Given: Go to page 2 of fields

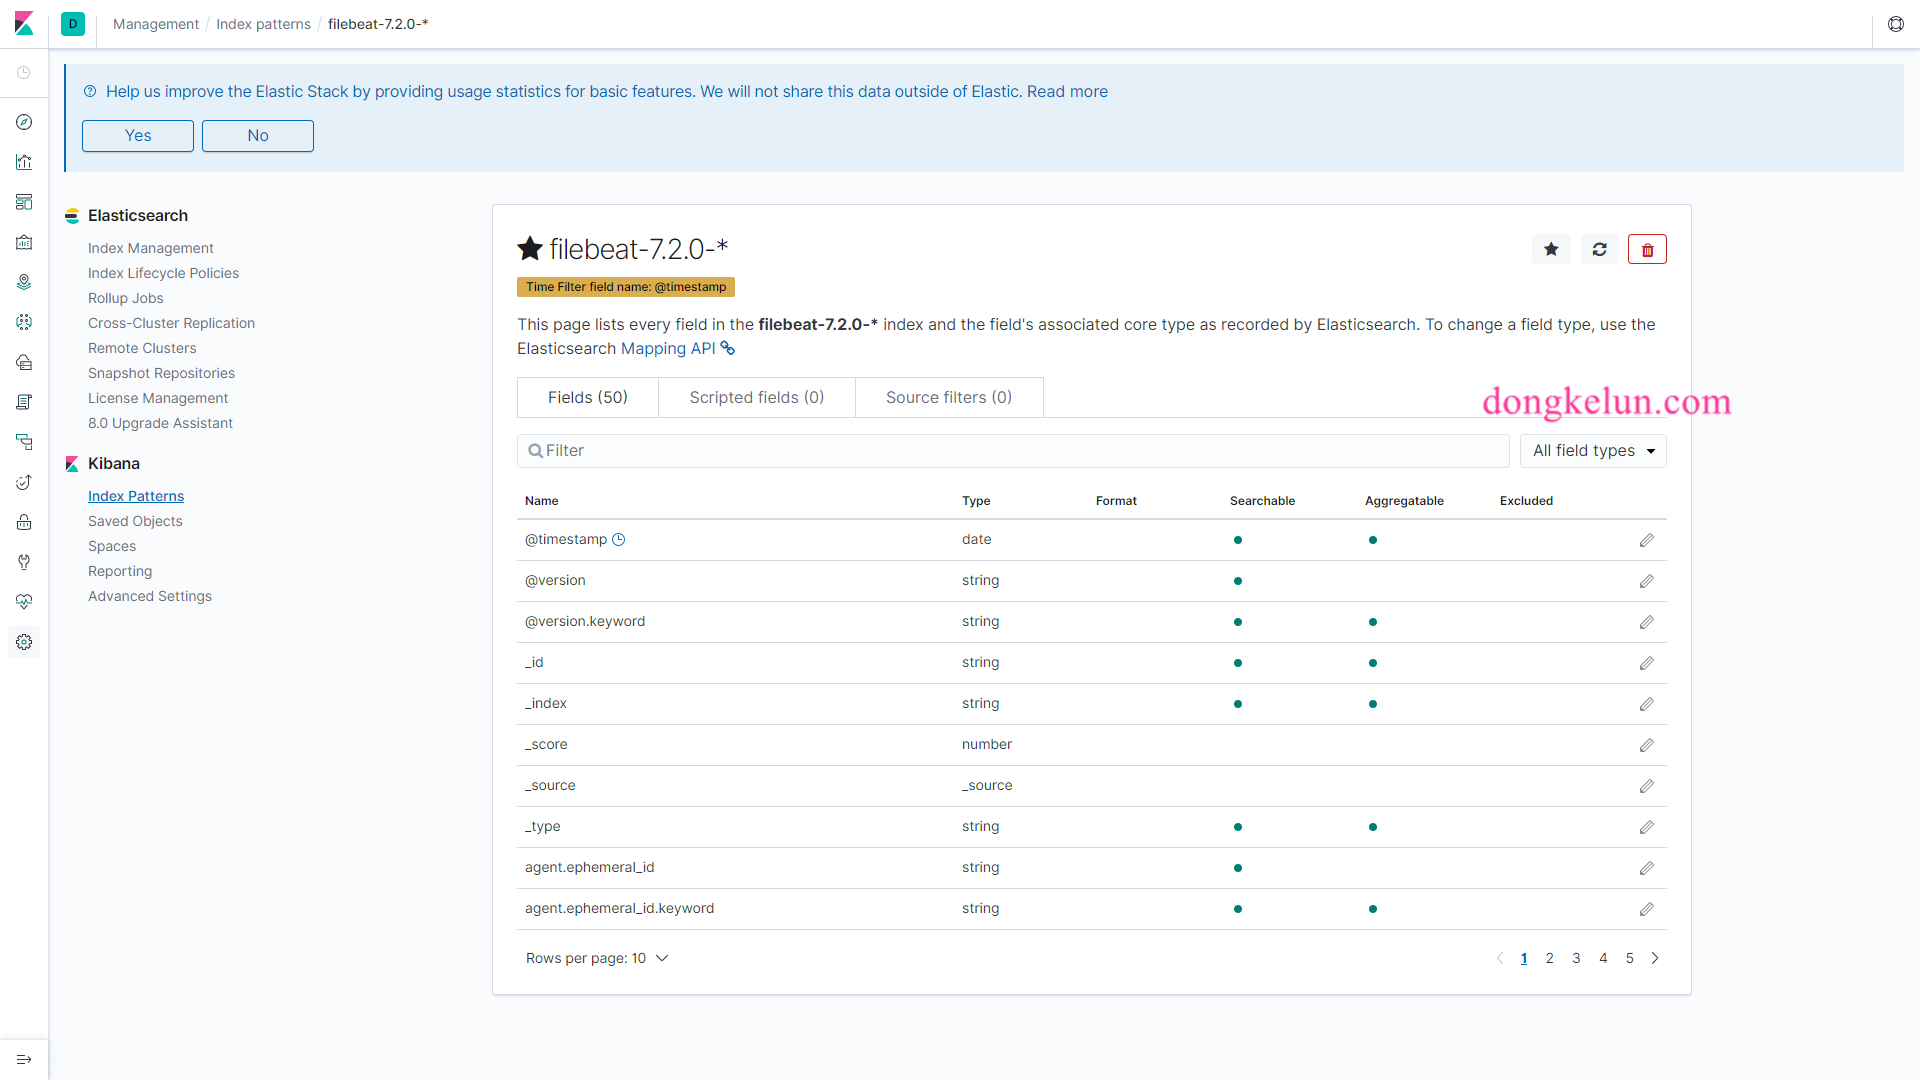Looking at the screenshot, I should click(1550, 958).
